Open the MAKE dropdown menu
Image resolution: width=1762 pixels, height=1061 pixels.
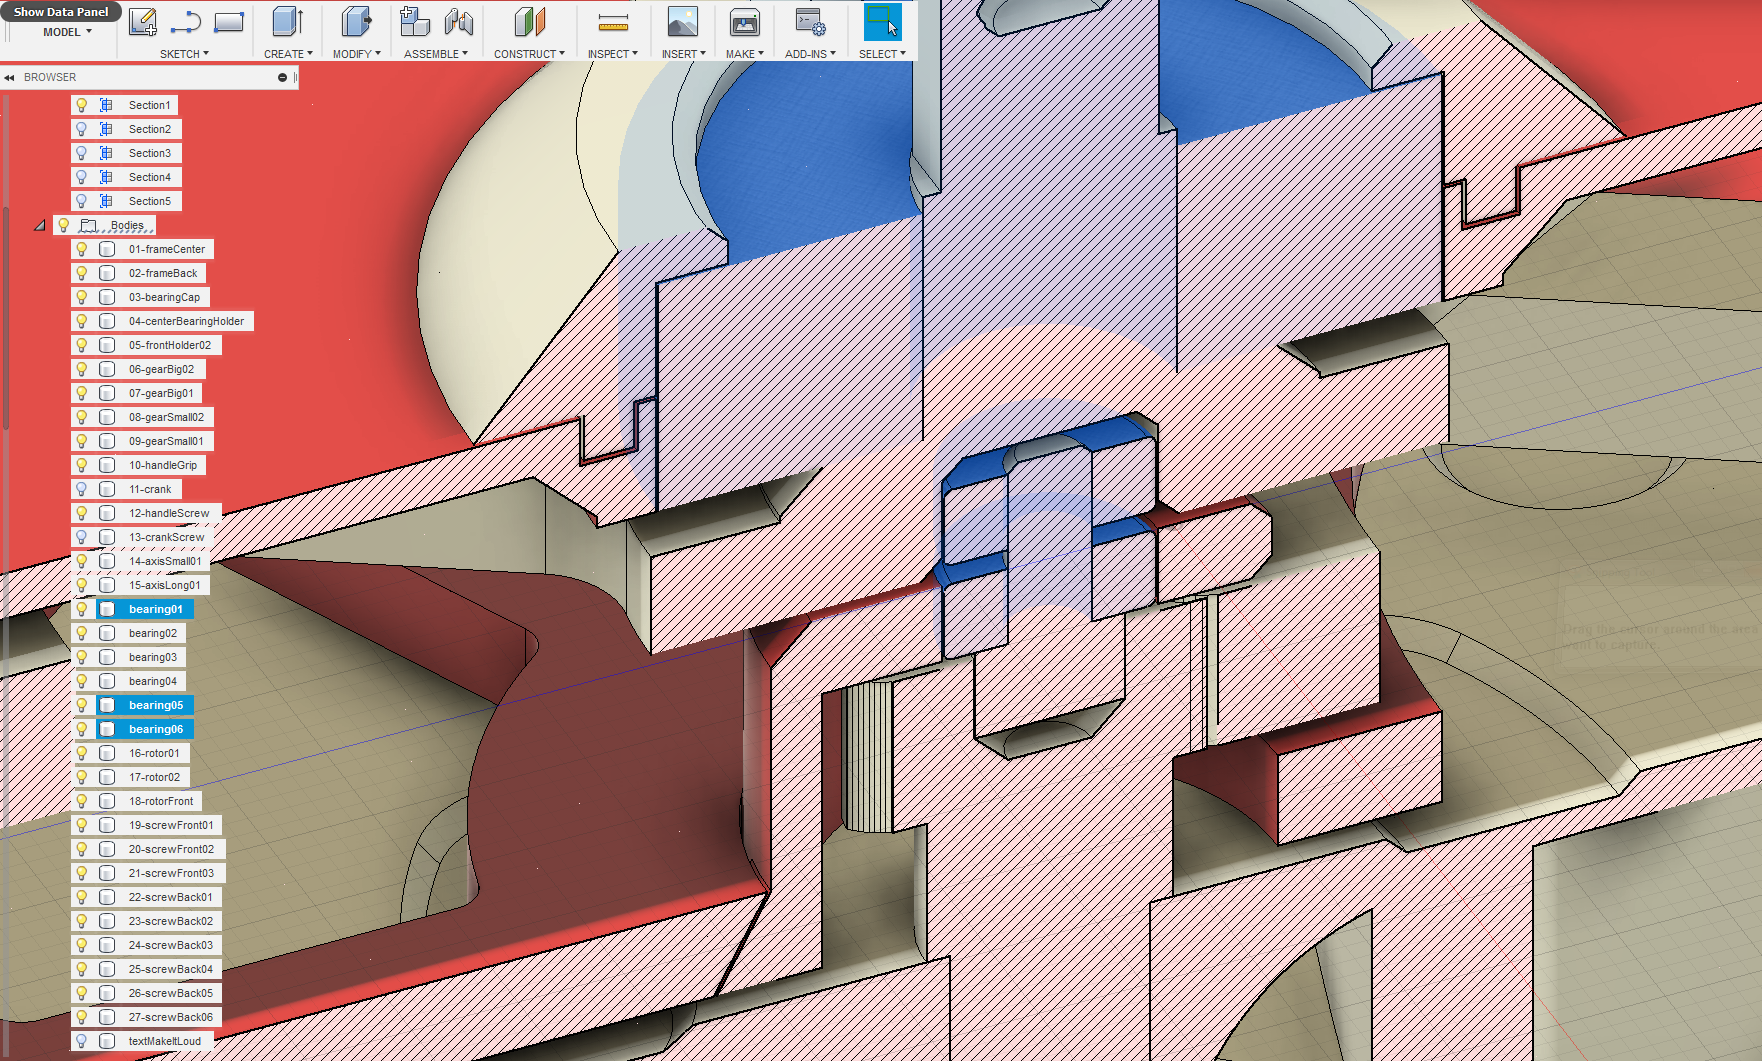tap(744, 54)
